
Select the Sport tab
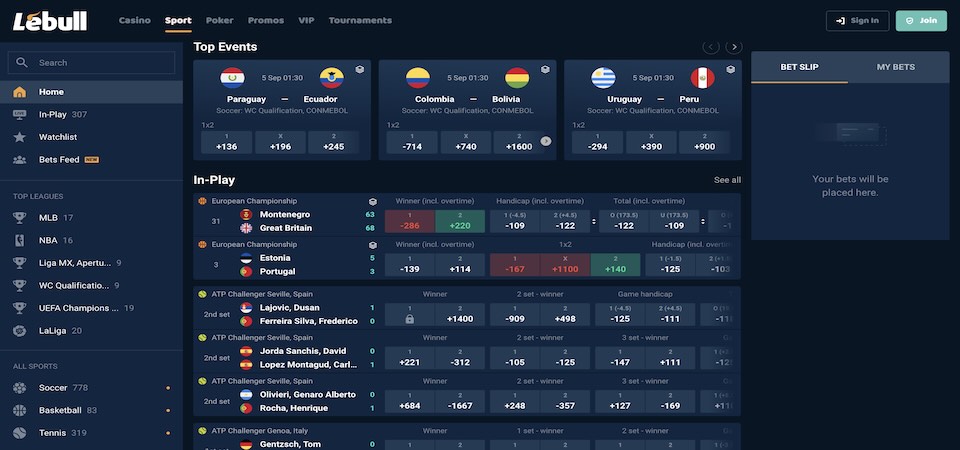coord(178,20)
